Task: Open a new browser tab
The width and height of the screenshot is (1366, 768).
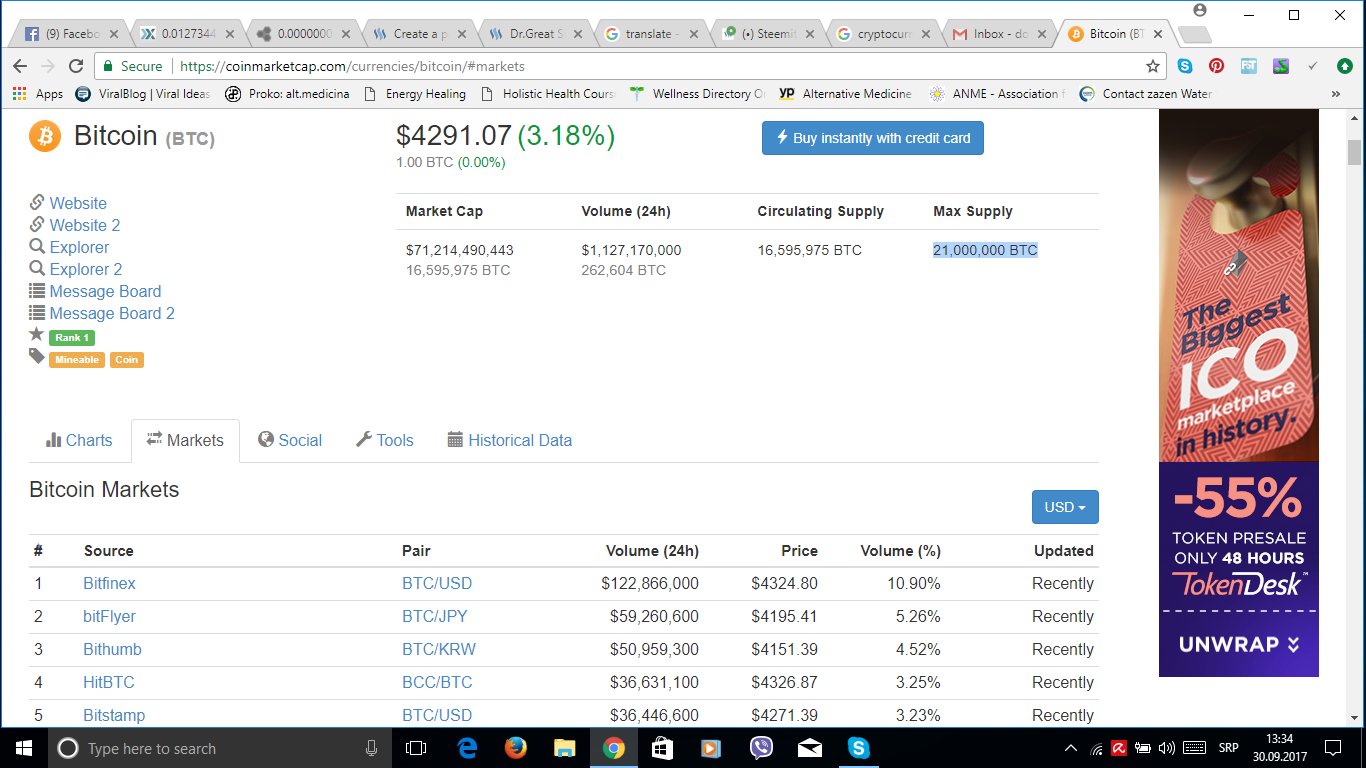Action: point(1194,34)
